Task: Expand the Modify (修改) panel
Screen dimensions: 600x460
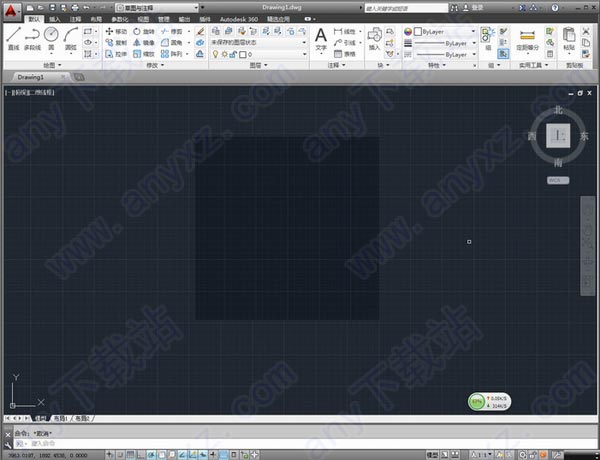Action: coord(155,65)
